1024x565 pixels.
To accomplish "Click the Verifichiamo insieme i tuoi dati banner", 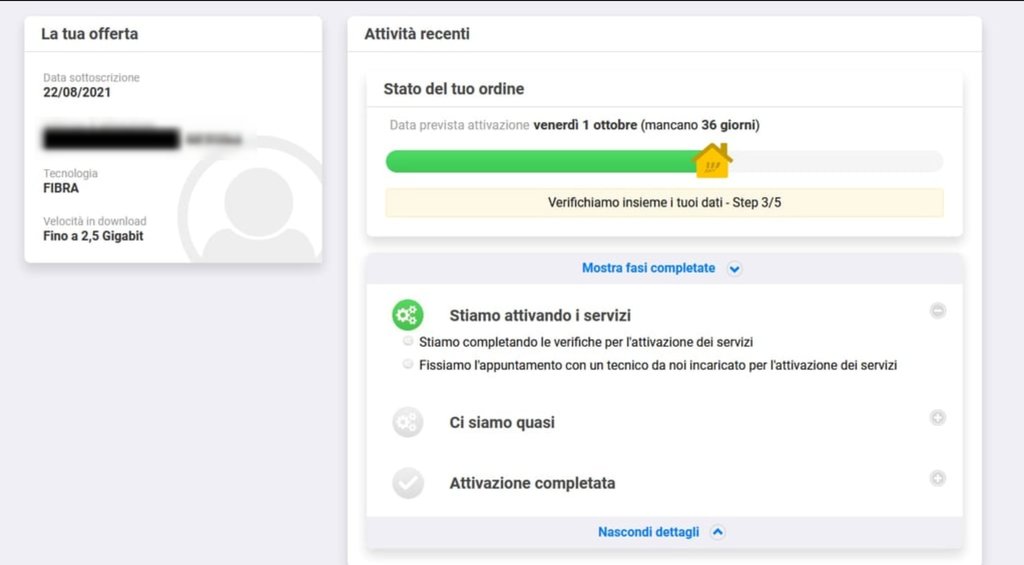I will [664, 202].
